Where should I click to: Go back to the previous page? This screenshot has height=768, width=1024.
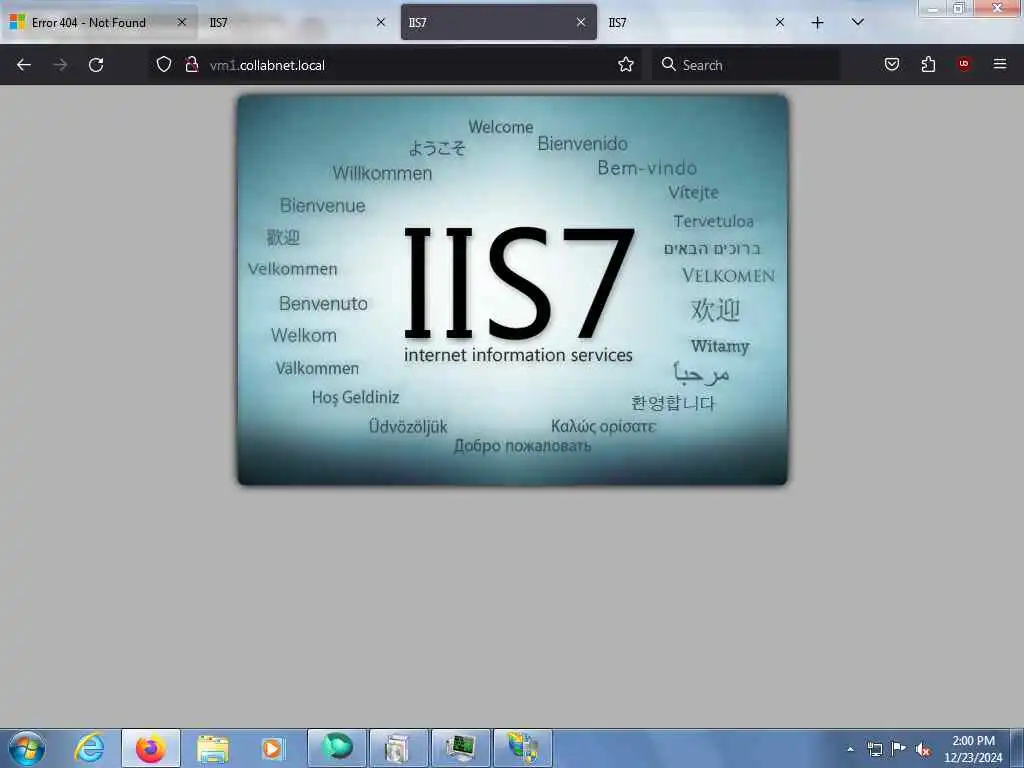[x=24, y=65]
